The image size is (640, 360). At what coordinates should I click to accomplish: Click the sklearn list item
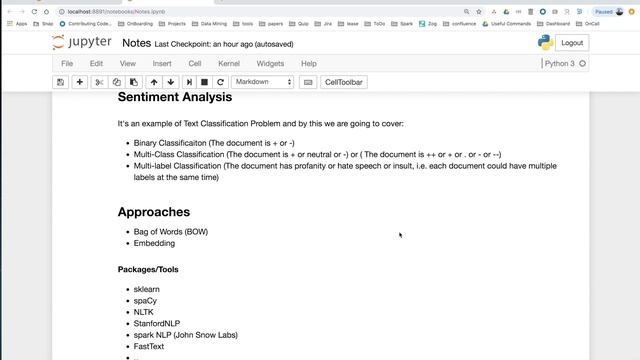(147, 289)
